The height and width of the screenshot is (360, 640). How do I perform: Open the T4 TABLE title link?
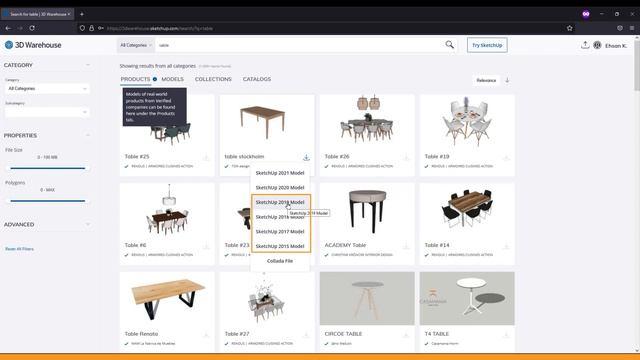pos(437,334)
